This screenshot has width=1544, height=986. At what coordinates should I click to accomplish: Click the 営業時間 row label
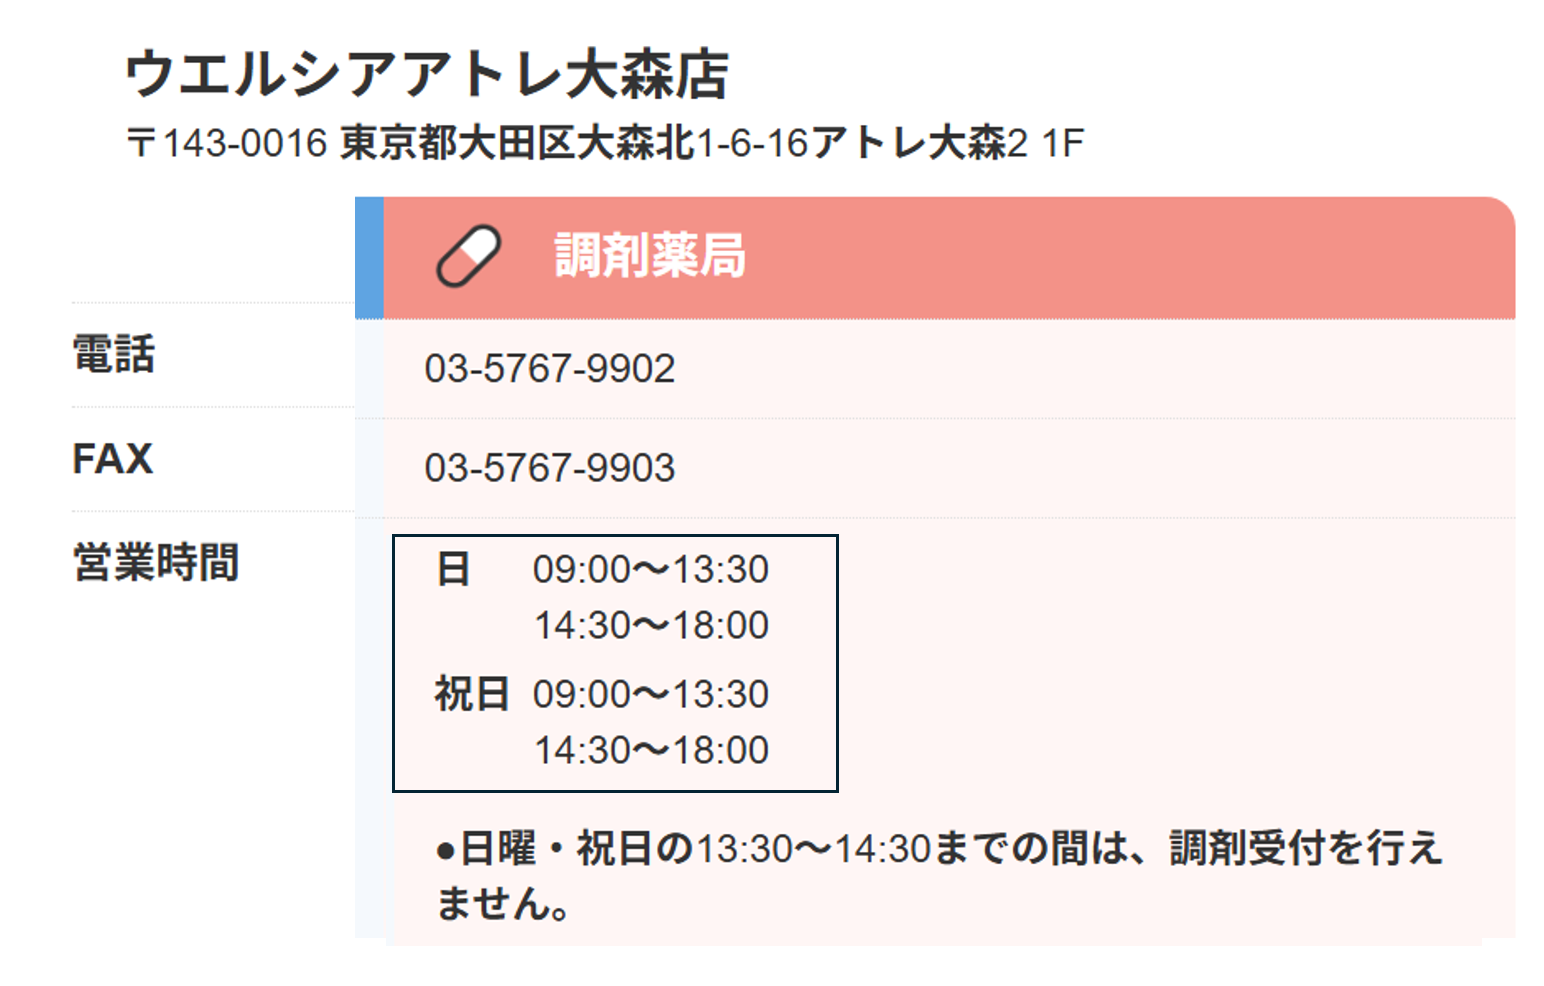pos(156,562)
